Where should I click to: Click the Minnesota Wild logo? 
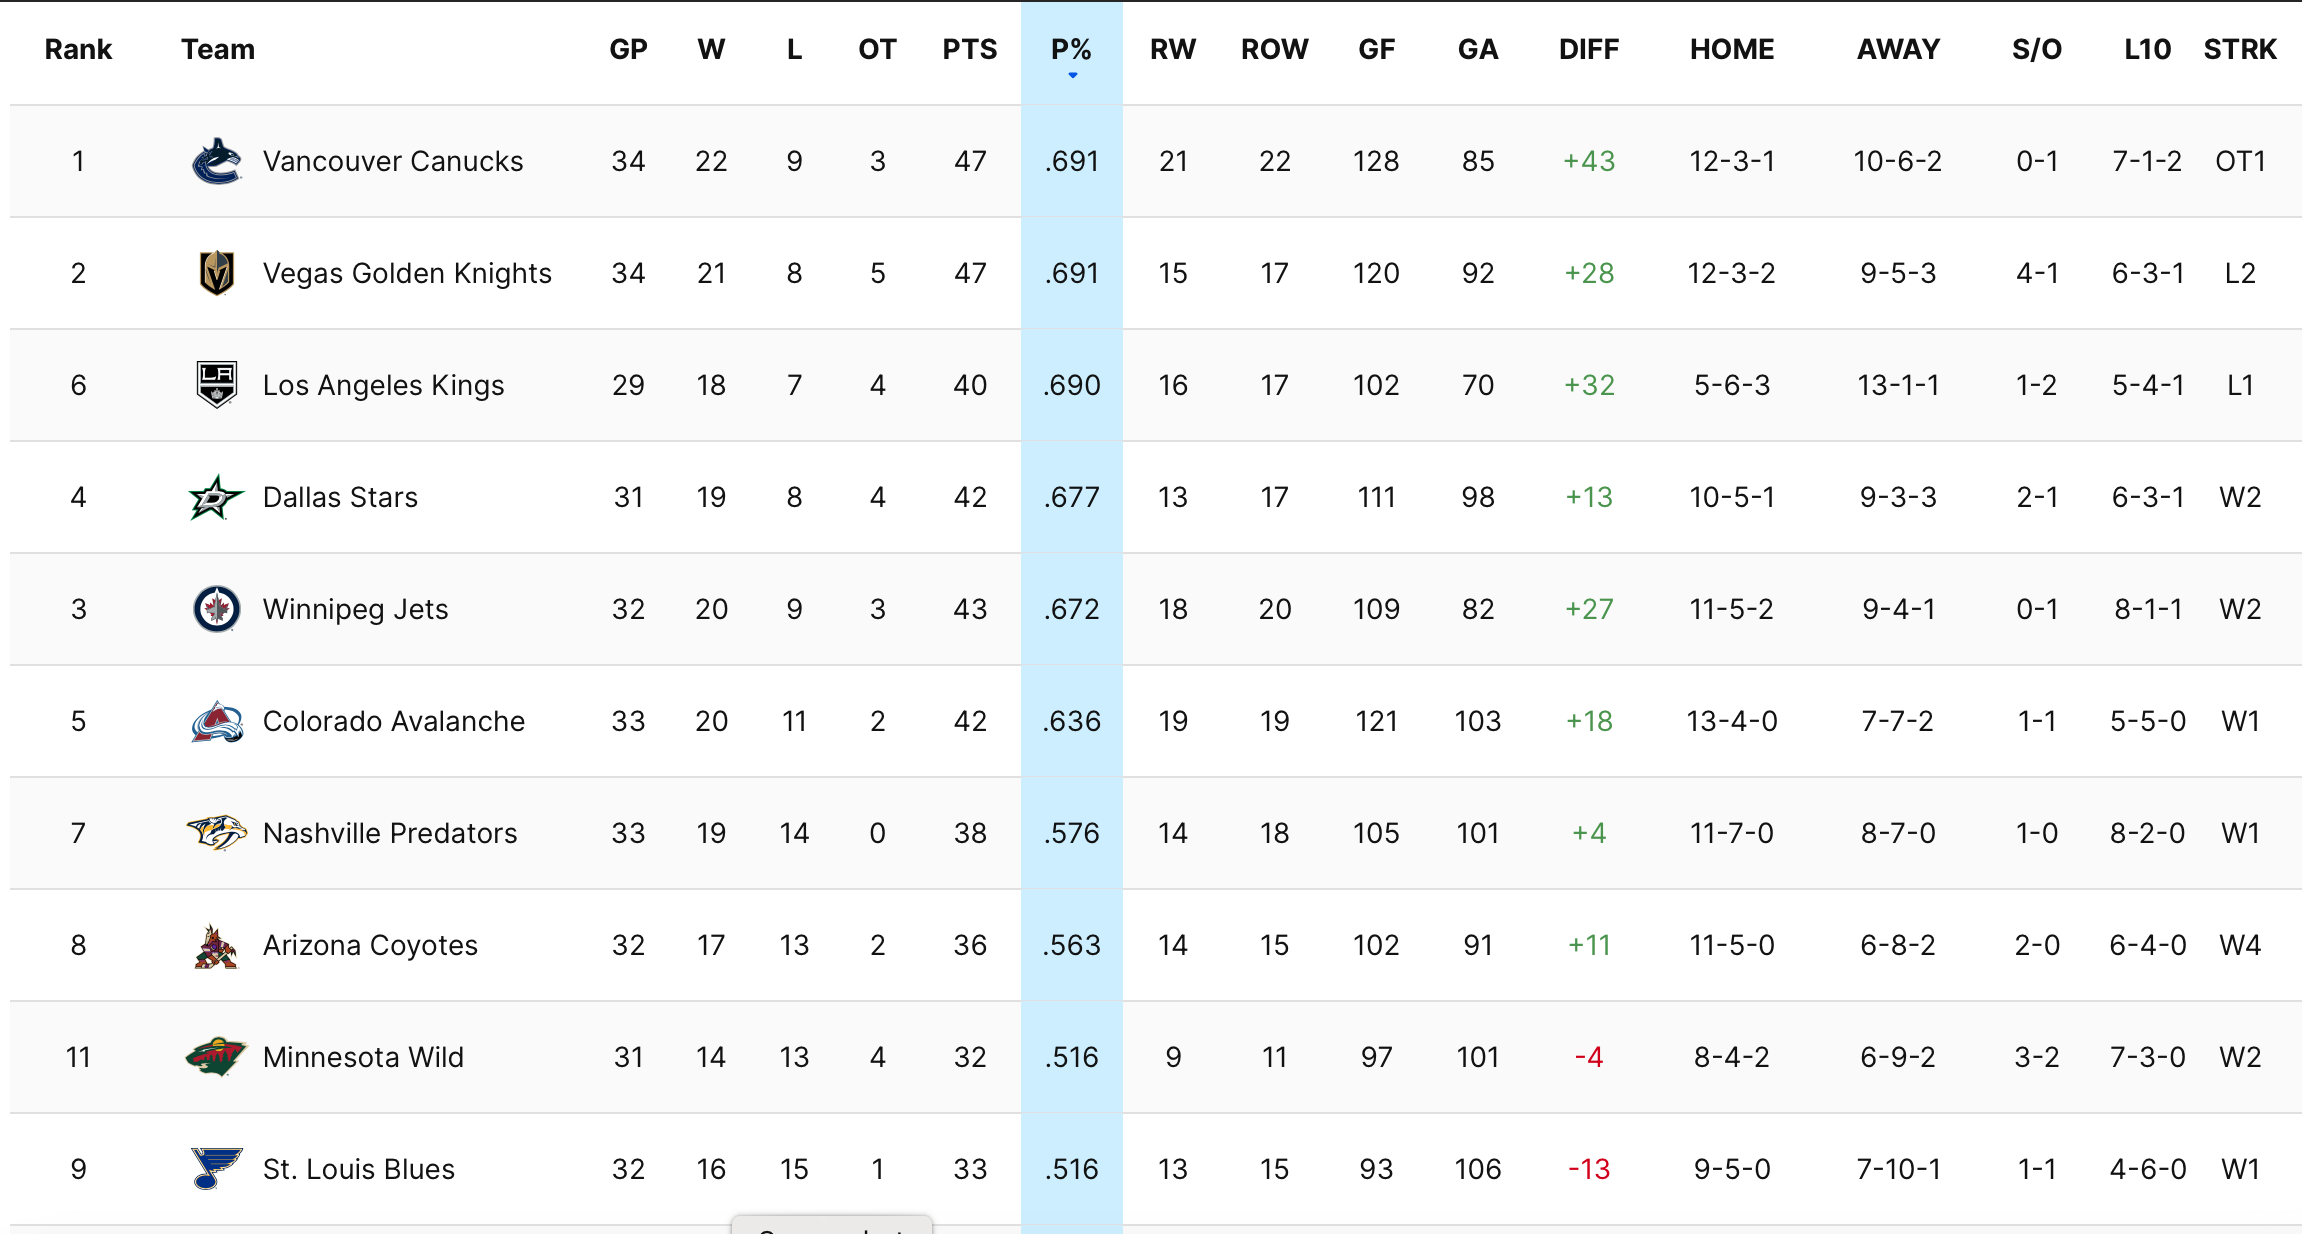pyautogui.click(x=216, y=1057)
